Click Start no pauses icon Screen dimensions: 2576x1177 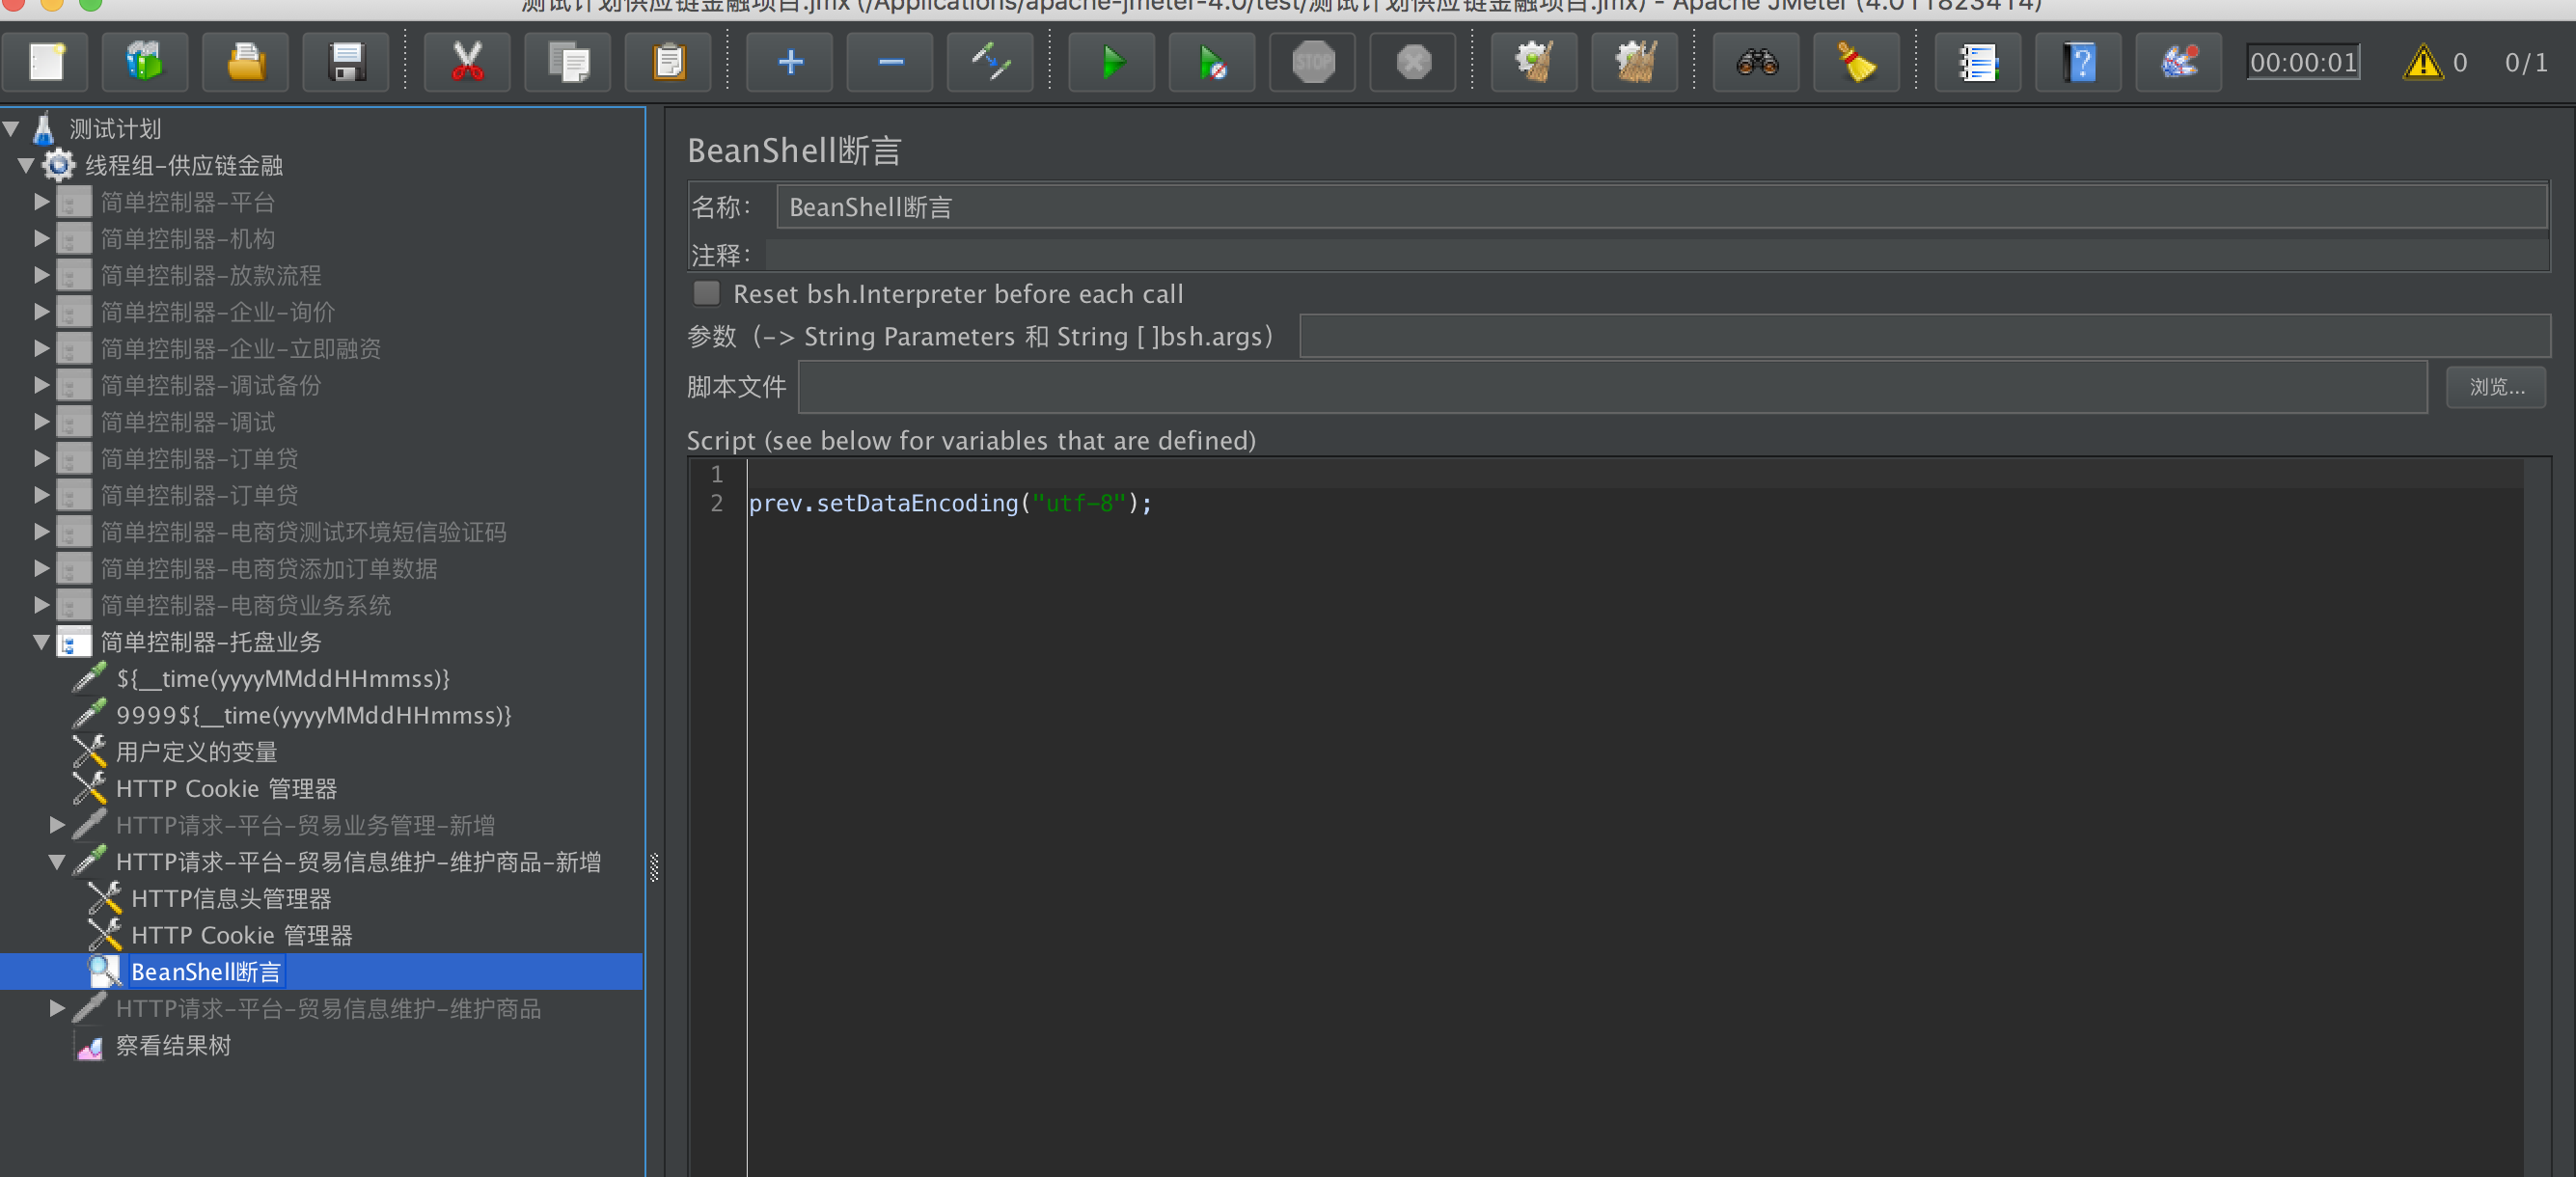(x=1211, y=63)
